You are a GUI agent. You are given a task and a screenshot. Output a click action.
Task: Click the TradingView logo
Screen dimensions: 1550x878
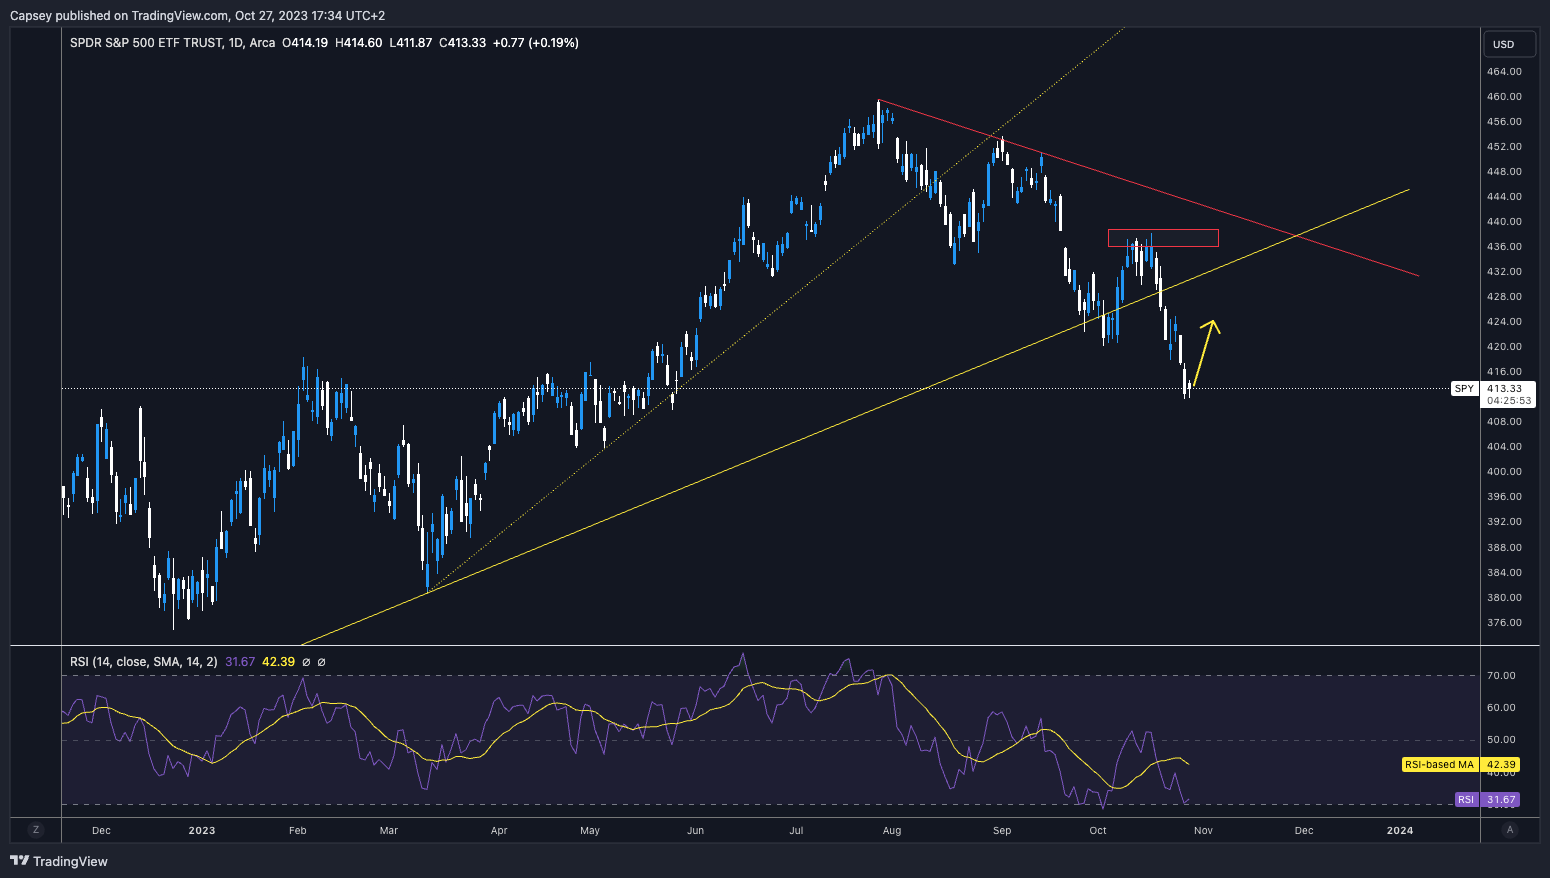(59, 861)
